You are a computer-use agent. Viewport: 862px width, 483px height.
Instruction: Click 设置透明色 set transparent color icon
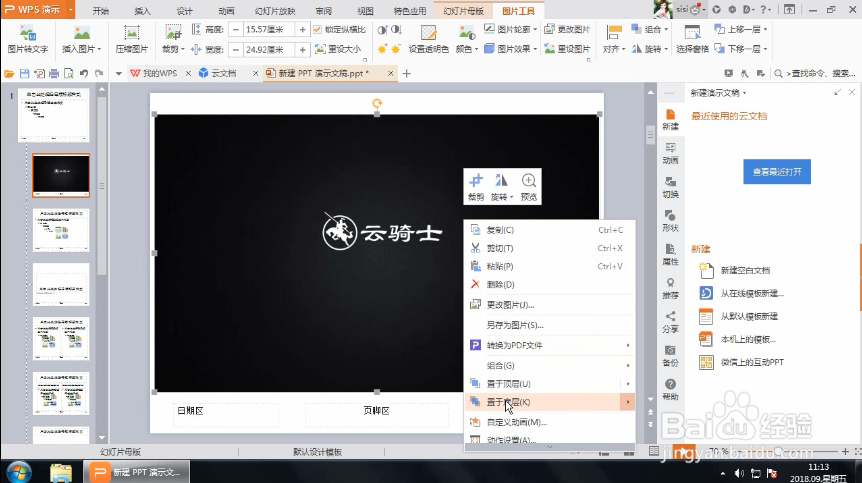click(x=428, y=39)
